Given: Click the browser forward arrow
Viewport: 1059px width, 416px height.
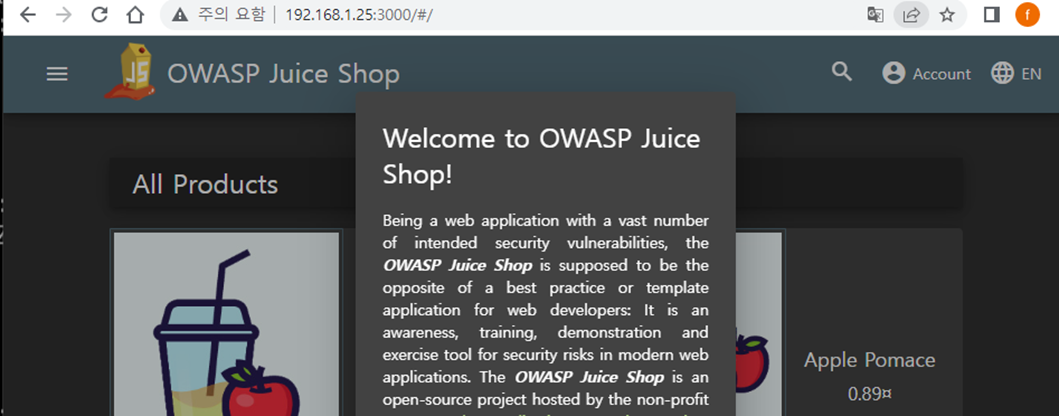Looking at the screenshot, I should point(63,15).
